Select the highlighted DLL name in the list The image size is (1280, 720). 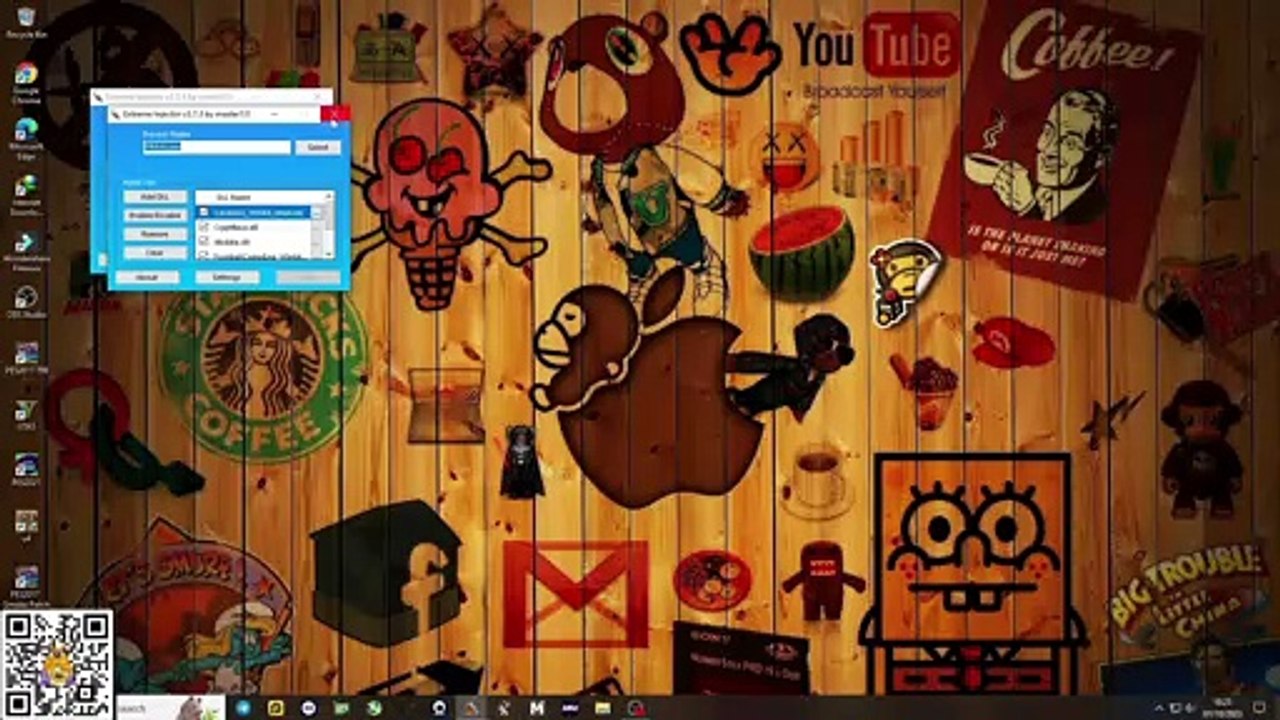pyautogui.click(x=257, y=213)
